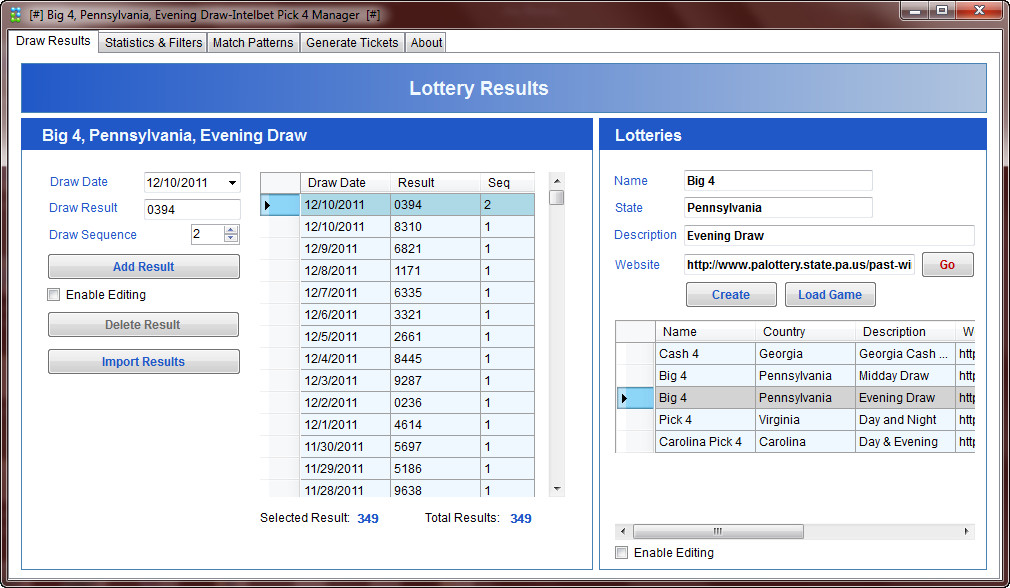This screenshot has width=1010, height=588.
Task: Click the Draw Sequence up arrow
Action: tap(231, 229)
